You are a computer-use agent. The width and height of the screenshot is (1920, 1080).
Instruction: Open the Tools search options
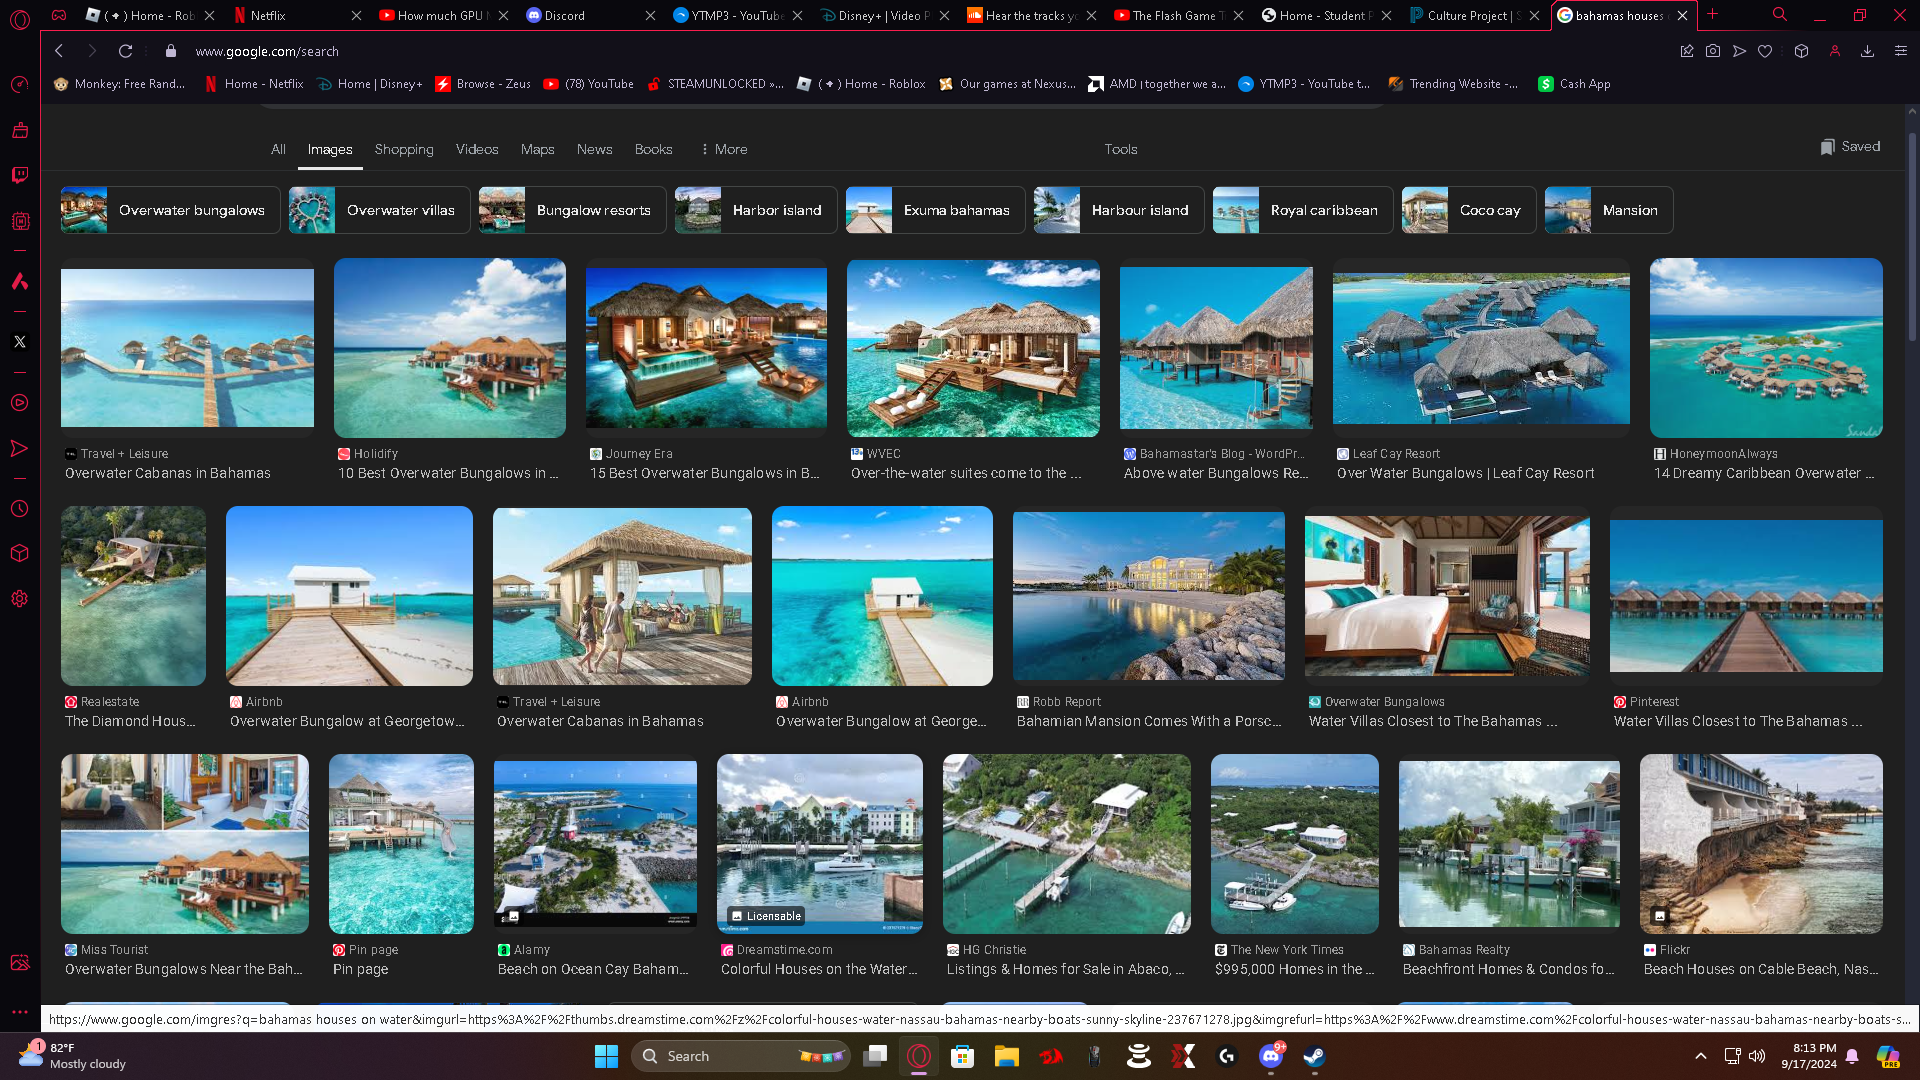1120,149
